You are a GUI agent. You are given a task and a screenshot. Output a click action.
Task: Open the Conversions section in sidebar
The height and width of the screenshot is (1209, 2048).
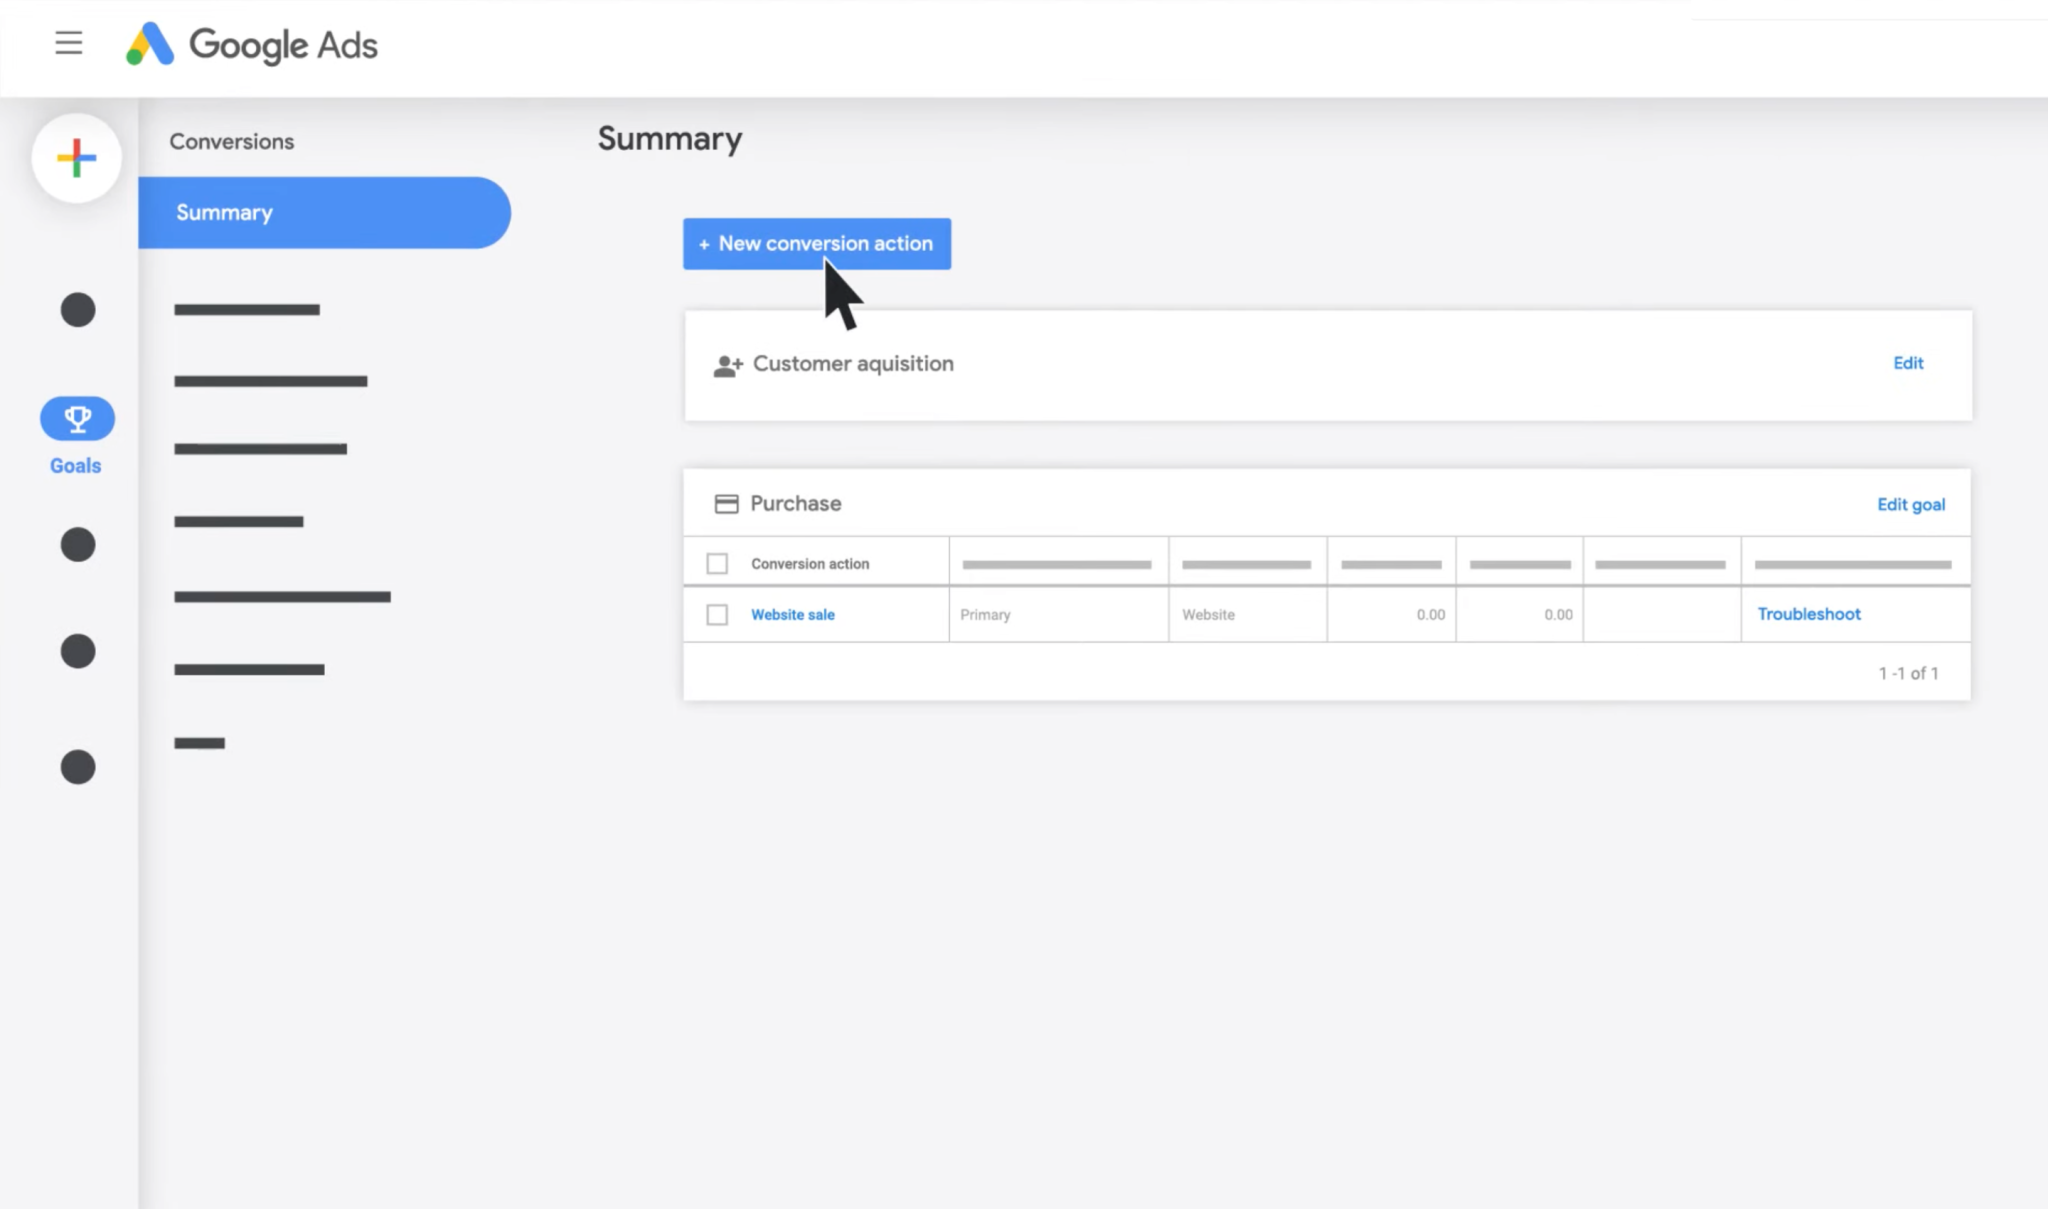[231, 141]
